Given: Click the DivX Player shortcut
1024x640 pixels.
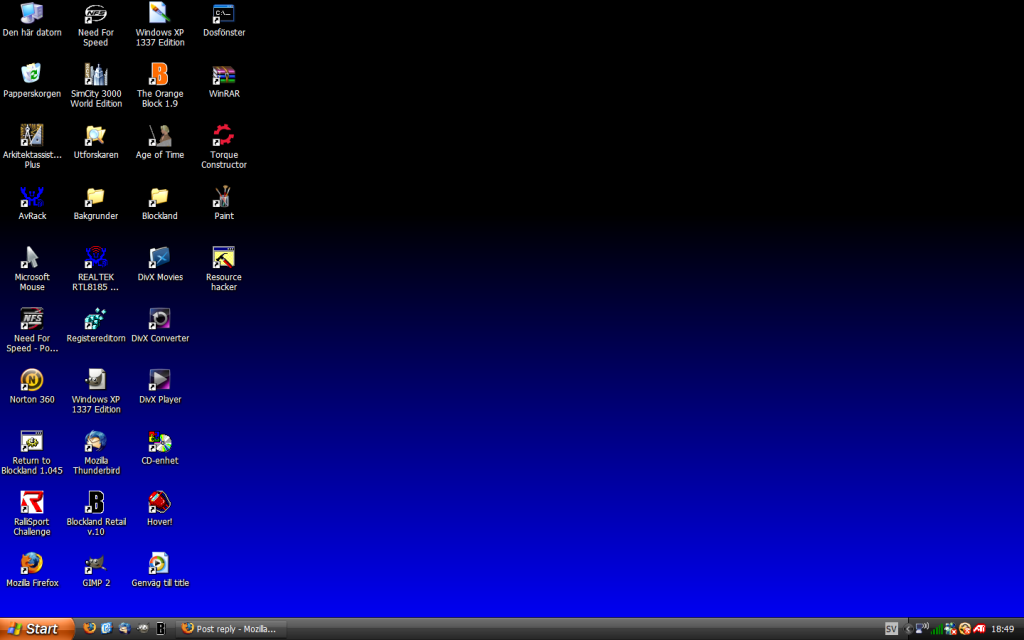Looking at the screenshot, I should pyautogui.click(x=160, y=381).
